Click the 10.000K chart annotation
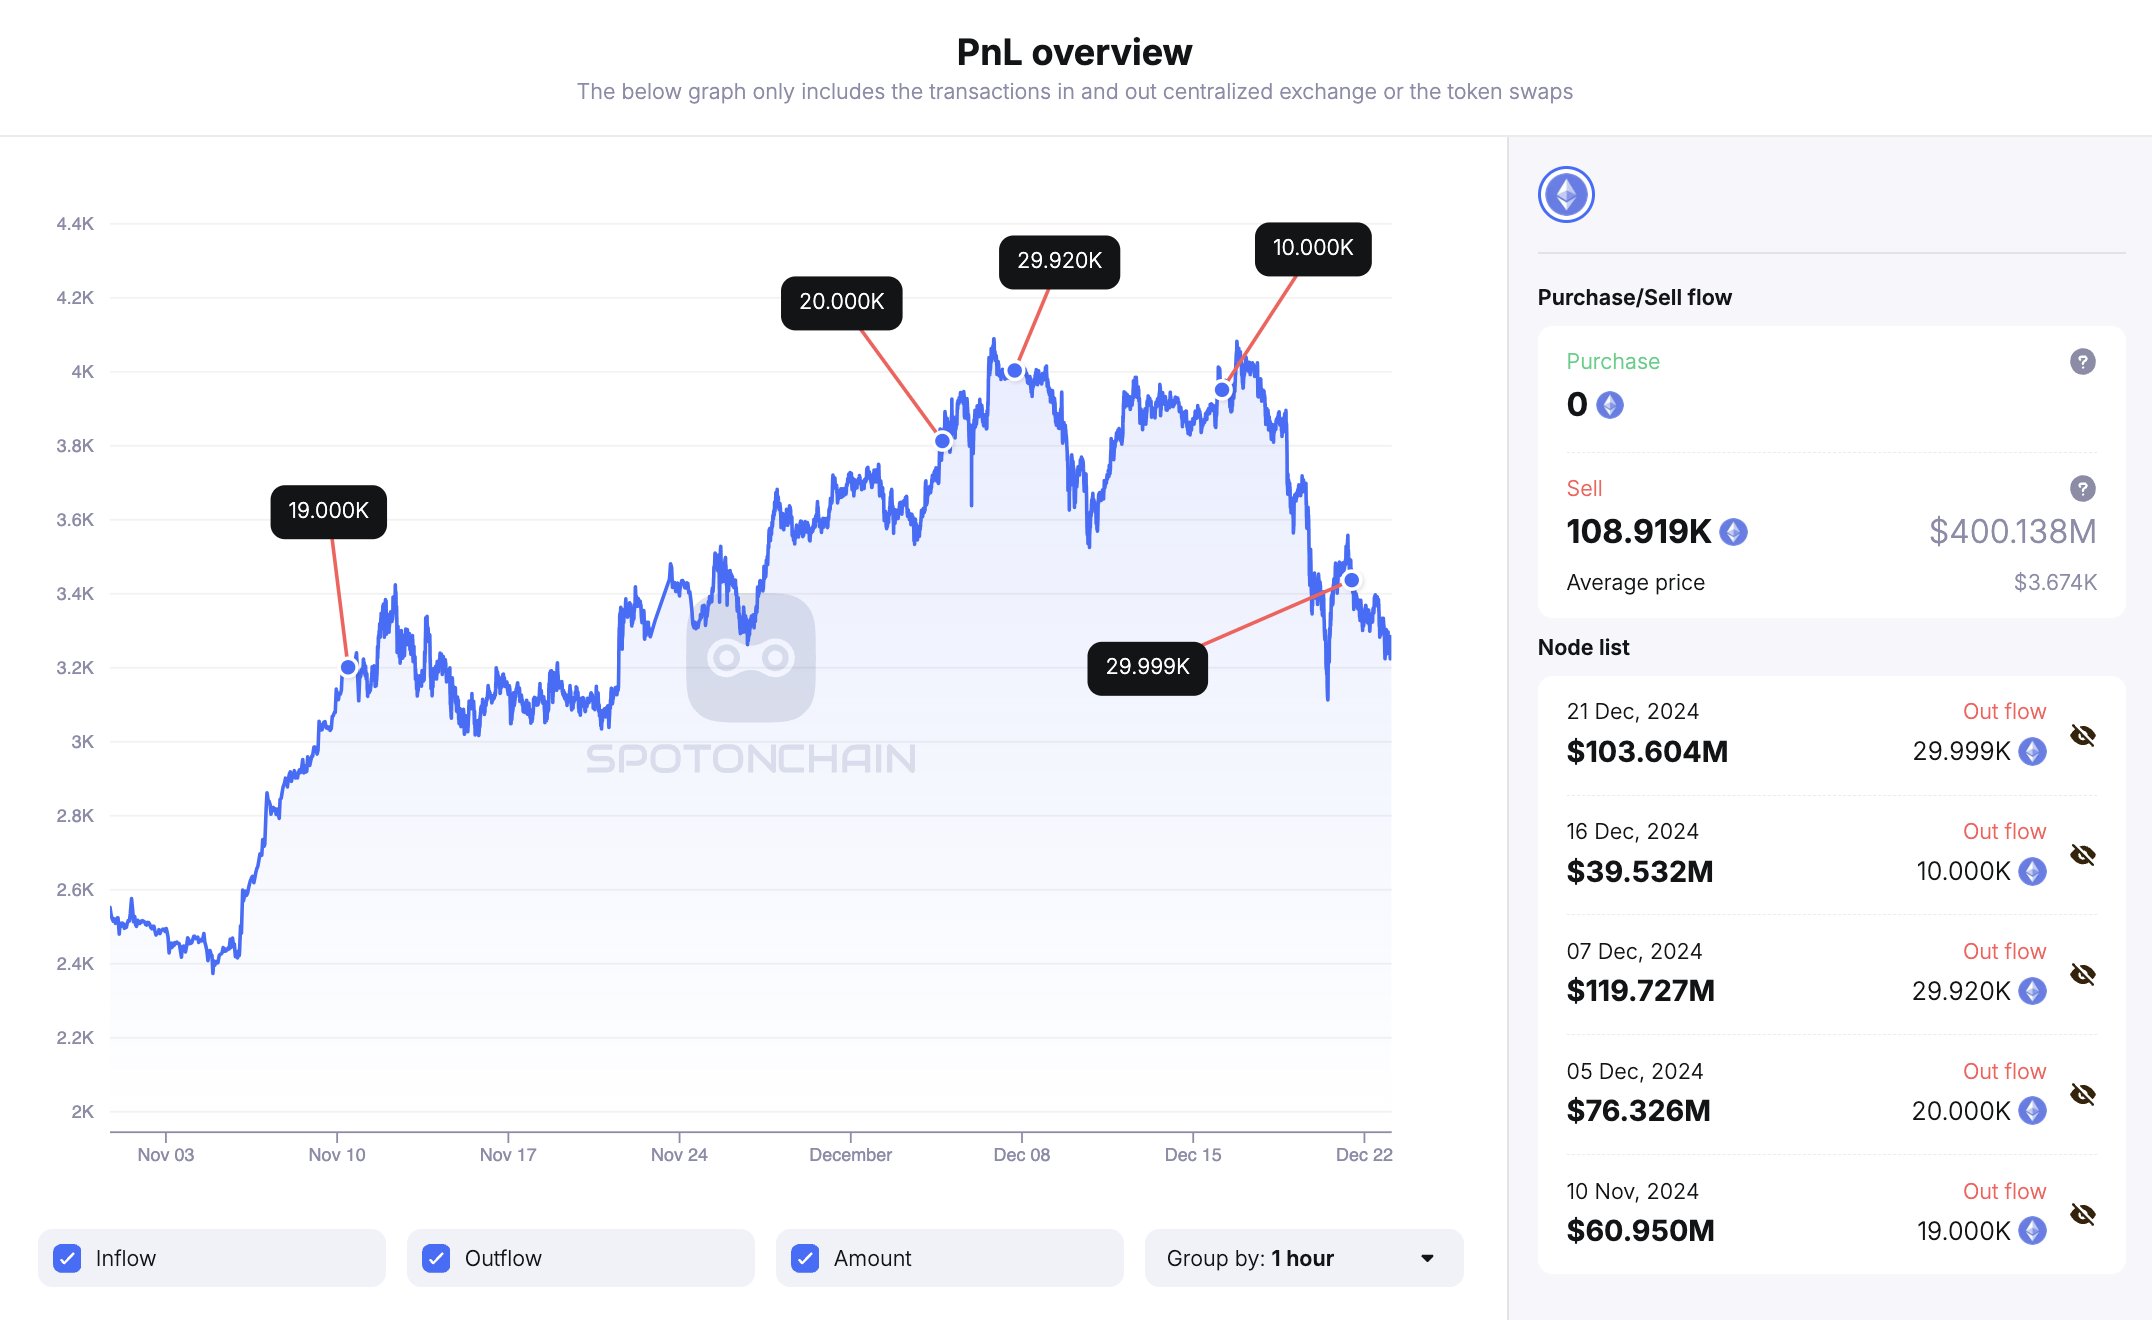The height and width of the screenshot is (1320, 2152). point(1312,248)
